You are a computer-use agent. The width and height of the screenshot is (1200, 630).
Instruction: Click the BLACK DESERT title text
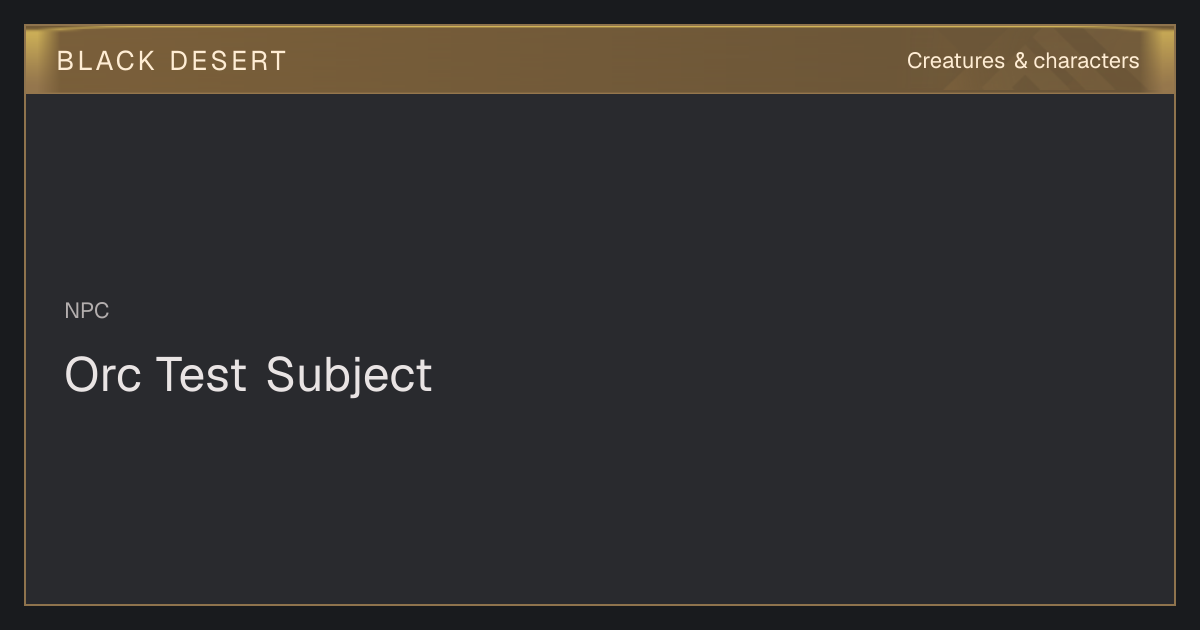pyautogui.click(x=172, y=61)
